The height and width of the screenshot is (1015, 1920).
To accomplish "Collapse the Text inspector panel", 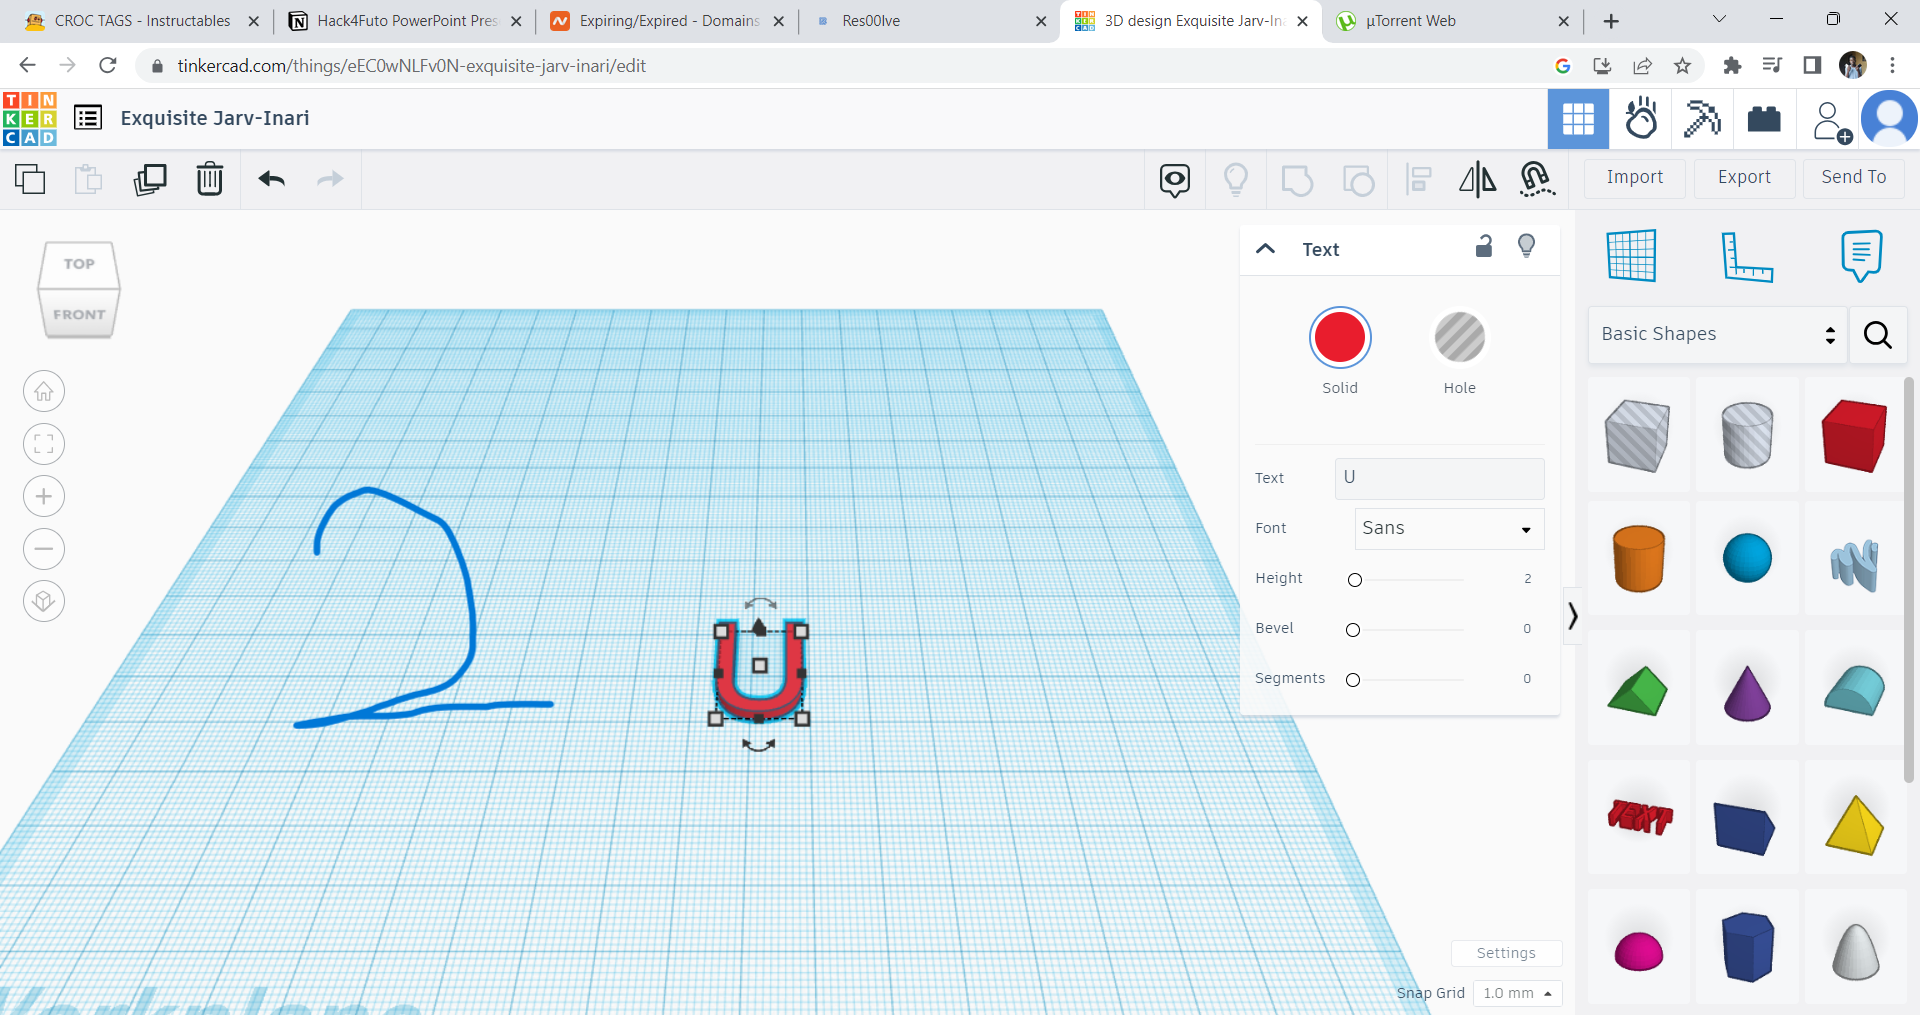I will 1266,249.
